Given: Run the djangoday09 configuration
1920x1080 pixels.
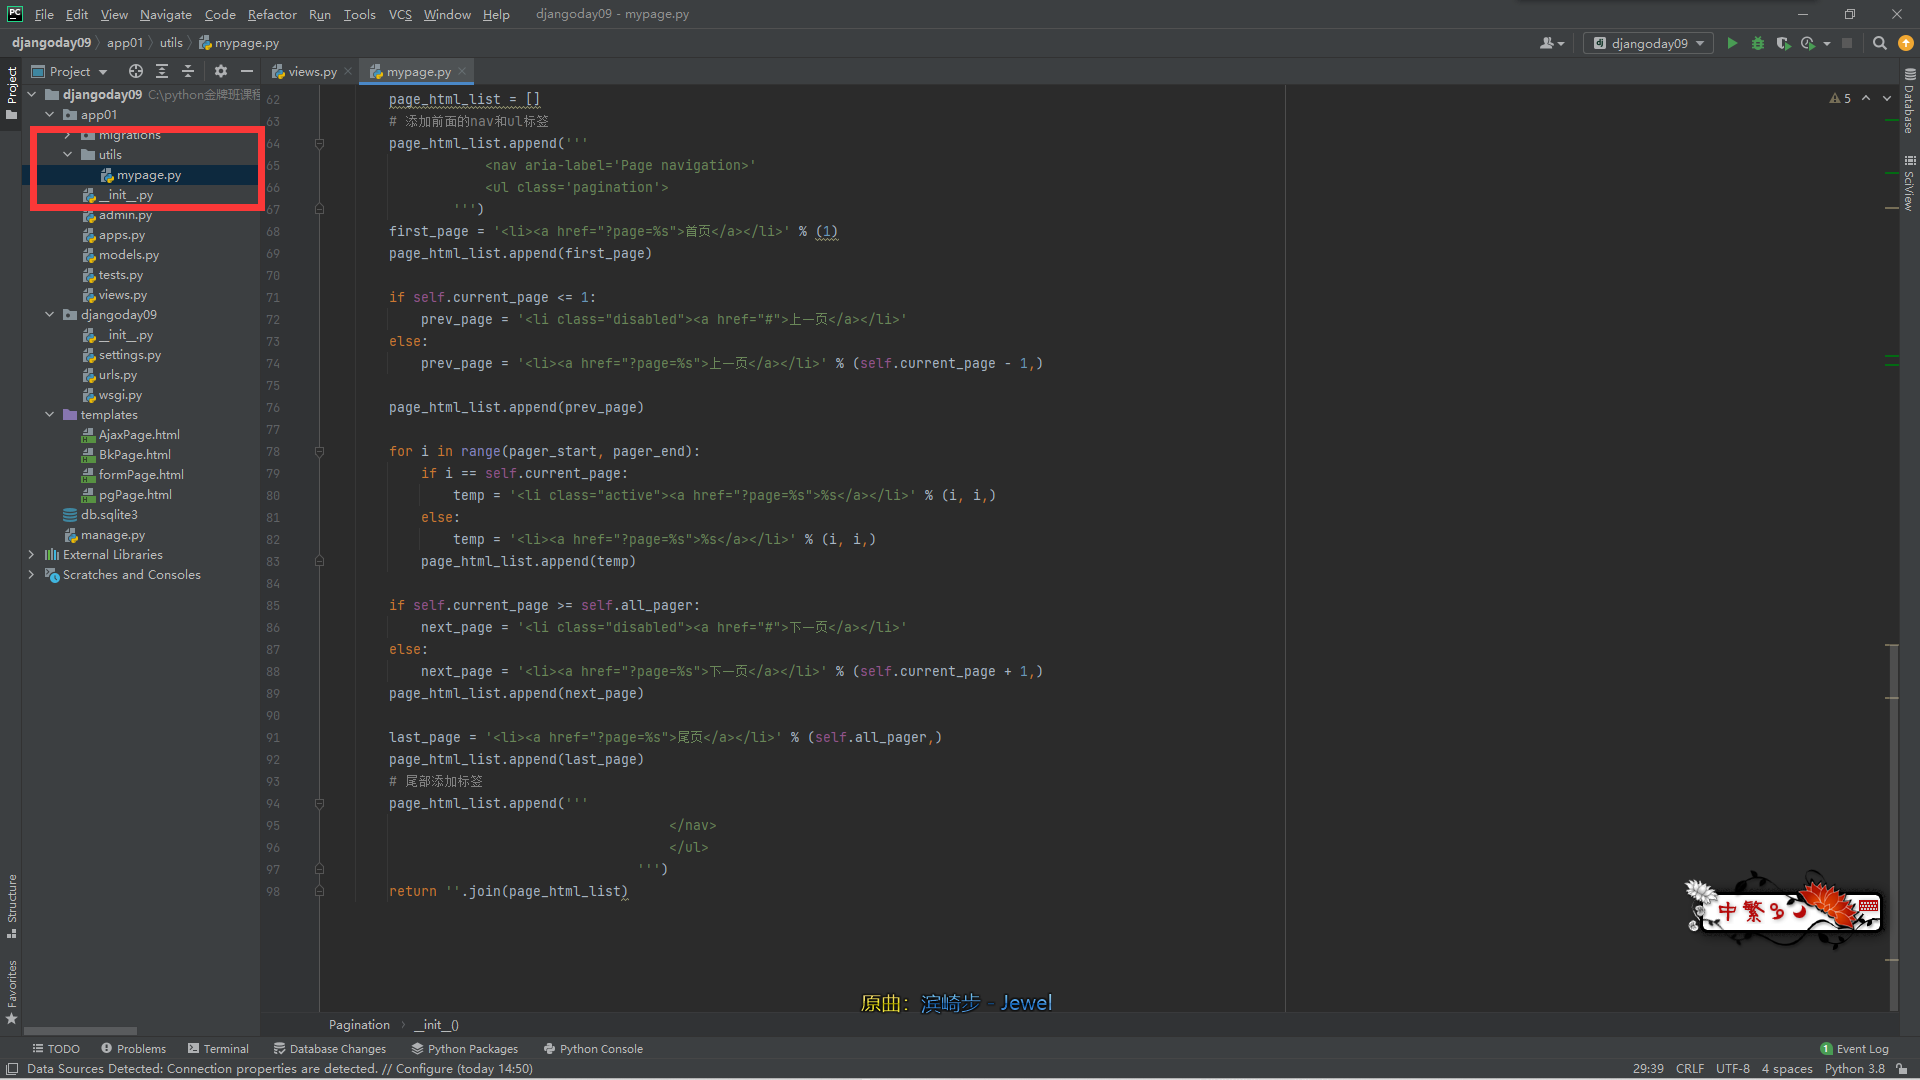Looking at the screenshot, I should click(x=1732, y=43).
